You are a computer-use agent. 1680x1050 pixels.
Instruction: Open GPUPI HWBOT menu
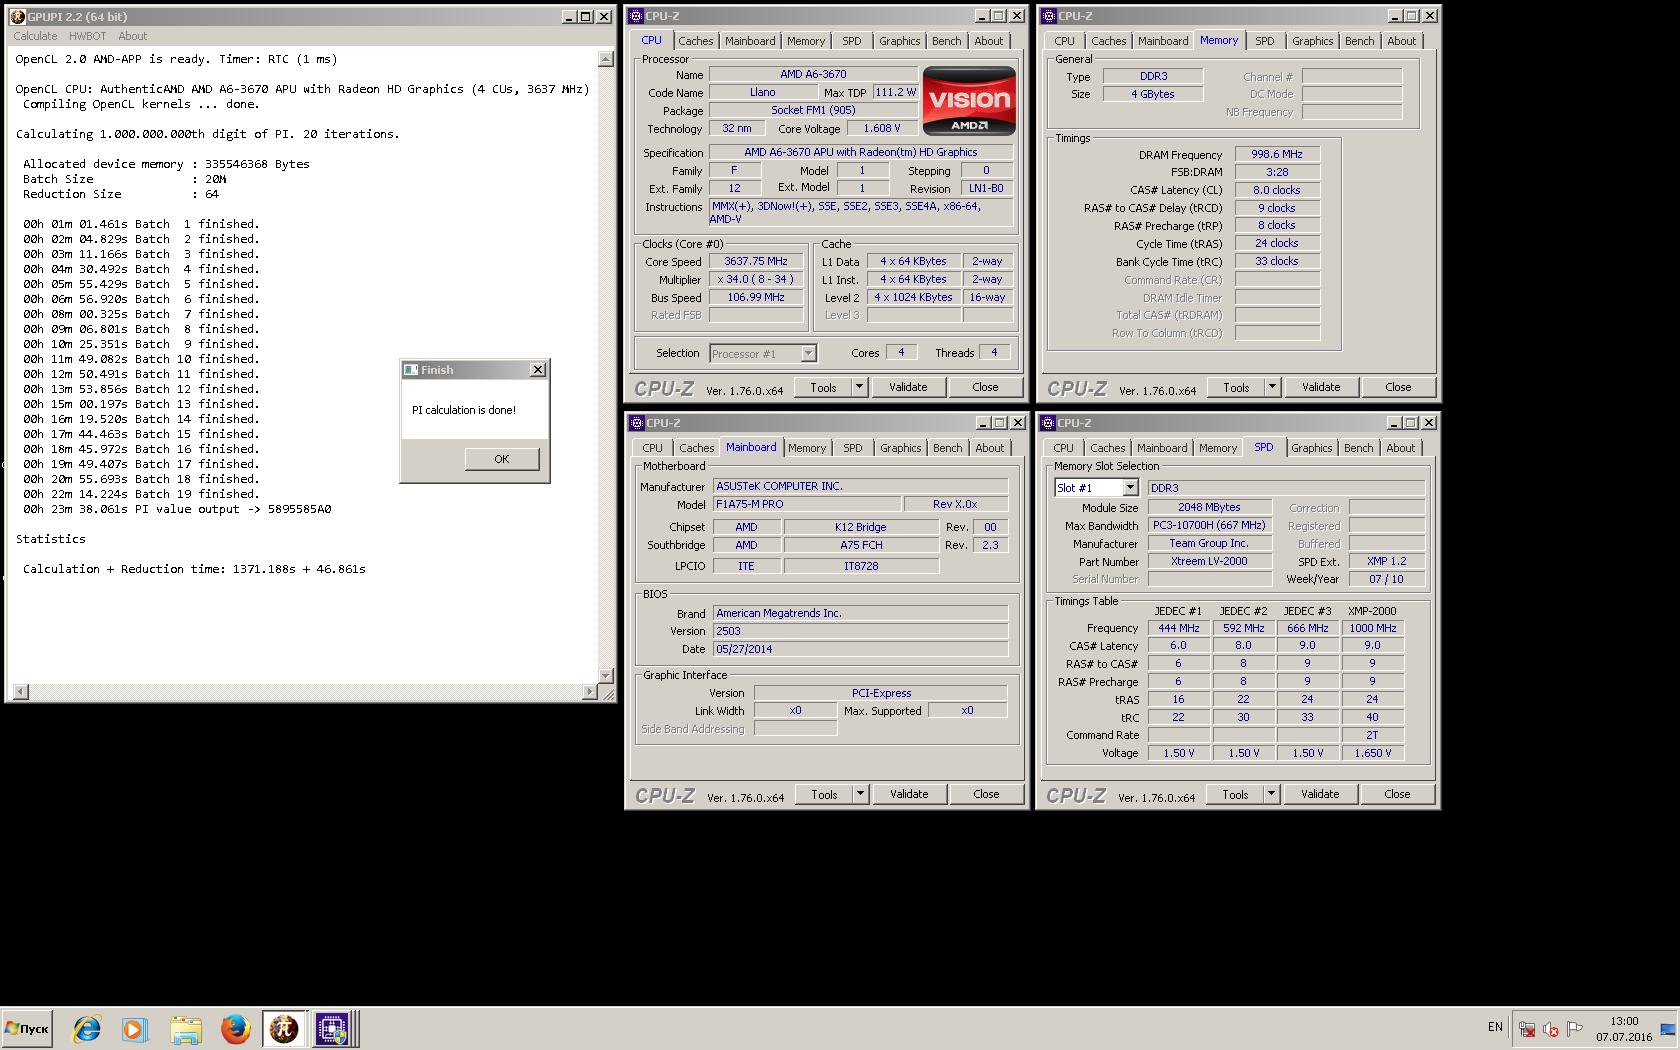[87, 36]
